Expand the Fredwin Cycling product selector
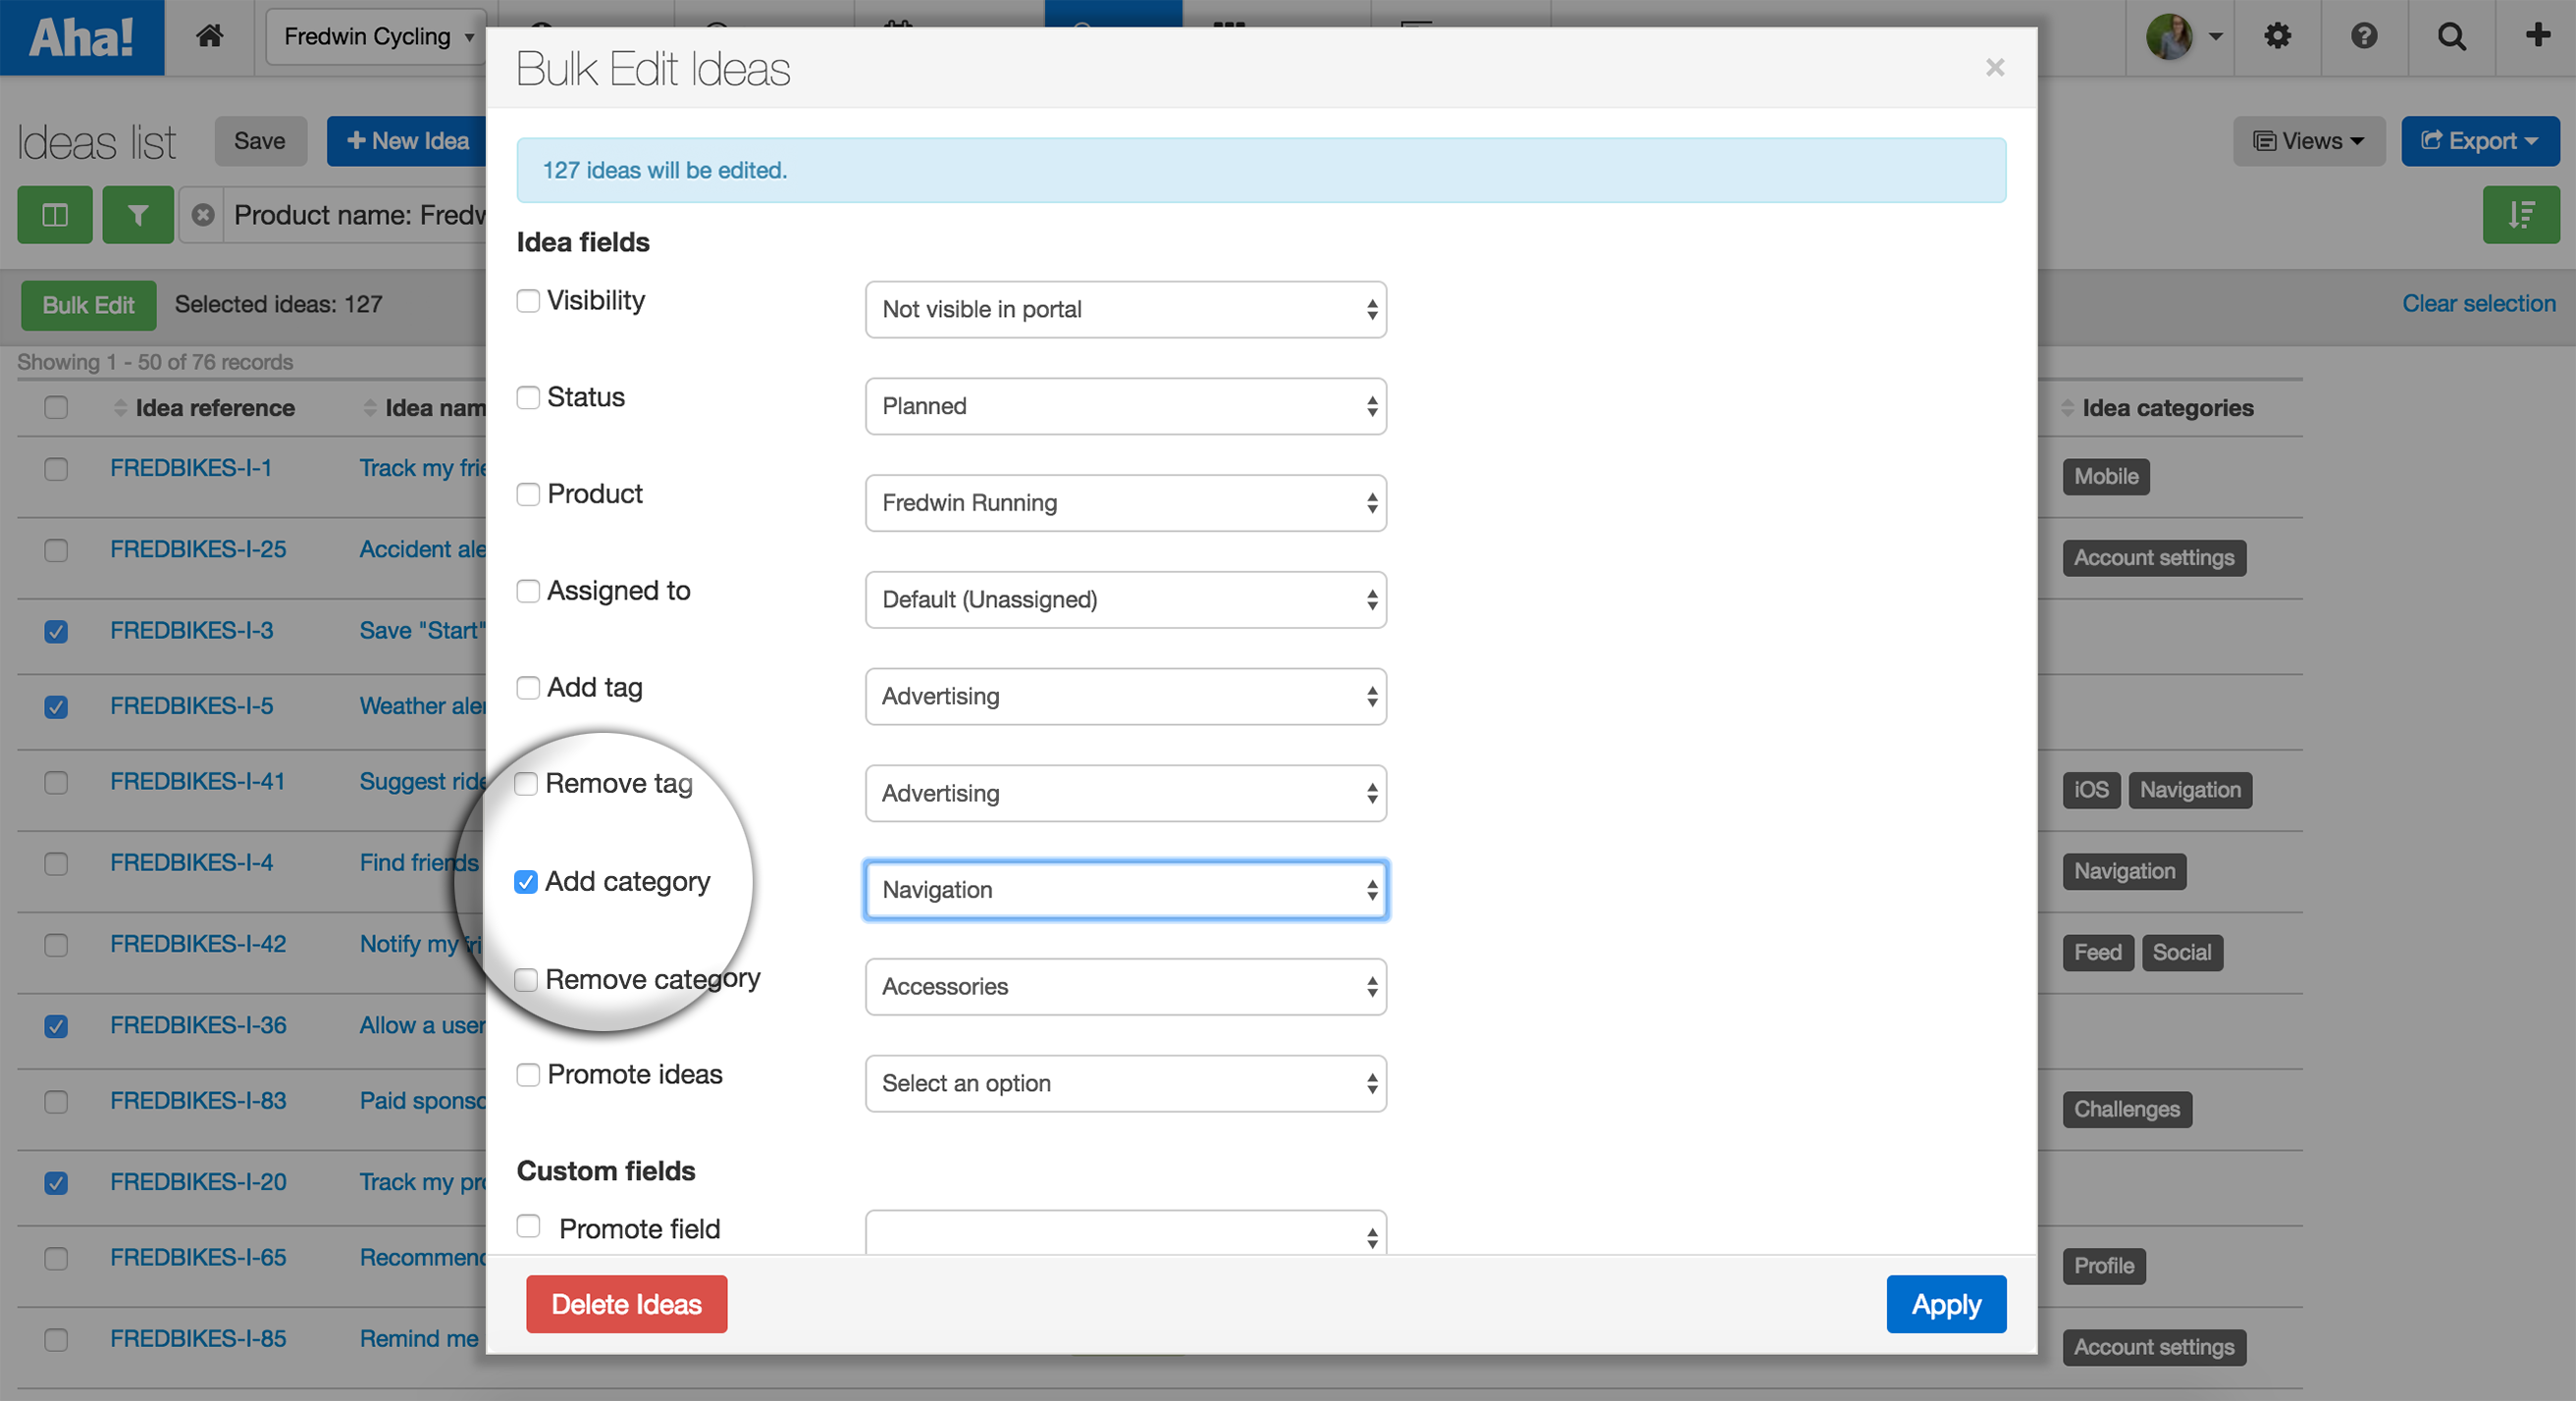2576x1401 pixels. [x=377, y=36]
